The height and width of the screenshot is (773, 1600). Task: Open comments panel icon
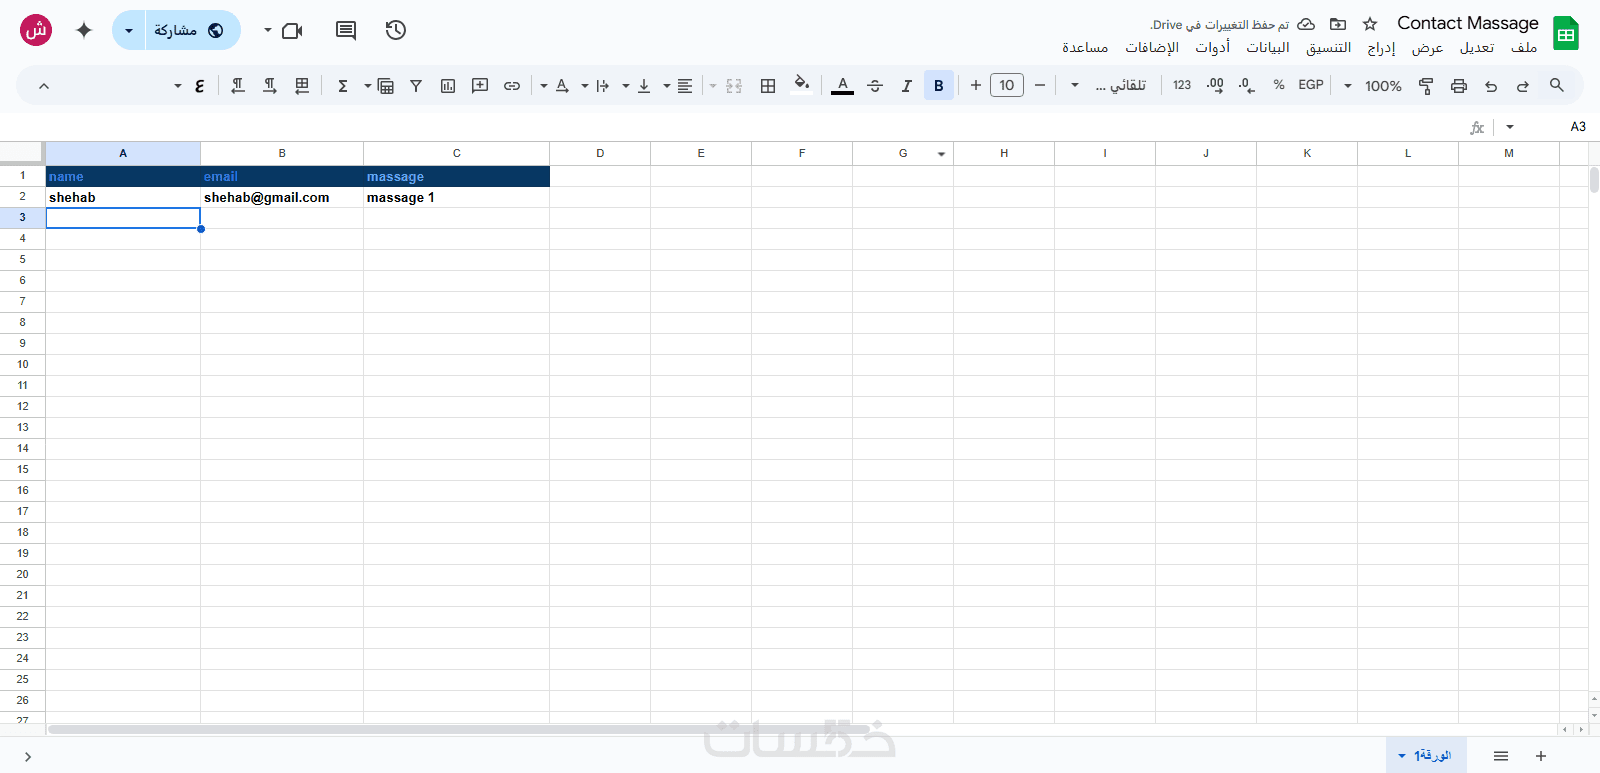(346, 30)
